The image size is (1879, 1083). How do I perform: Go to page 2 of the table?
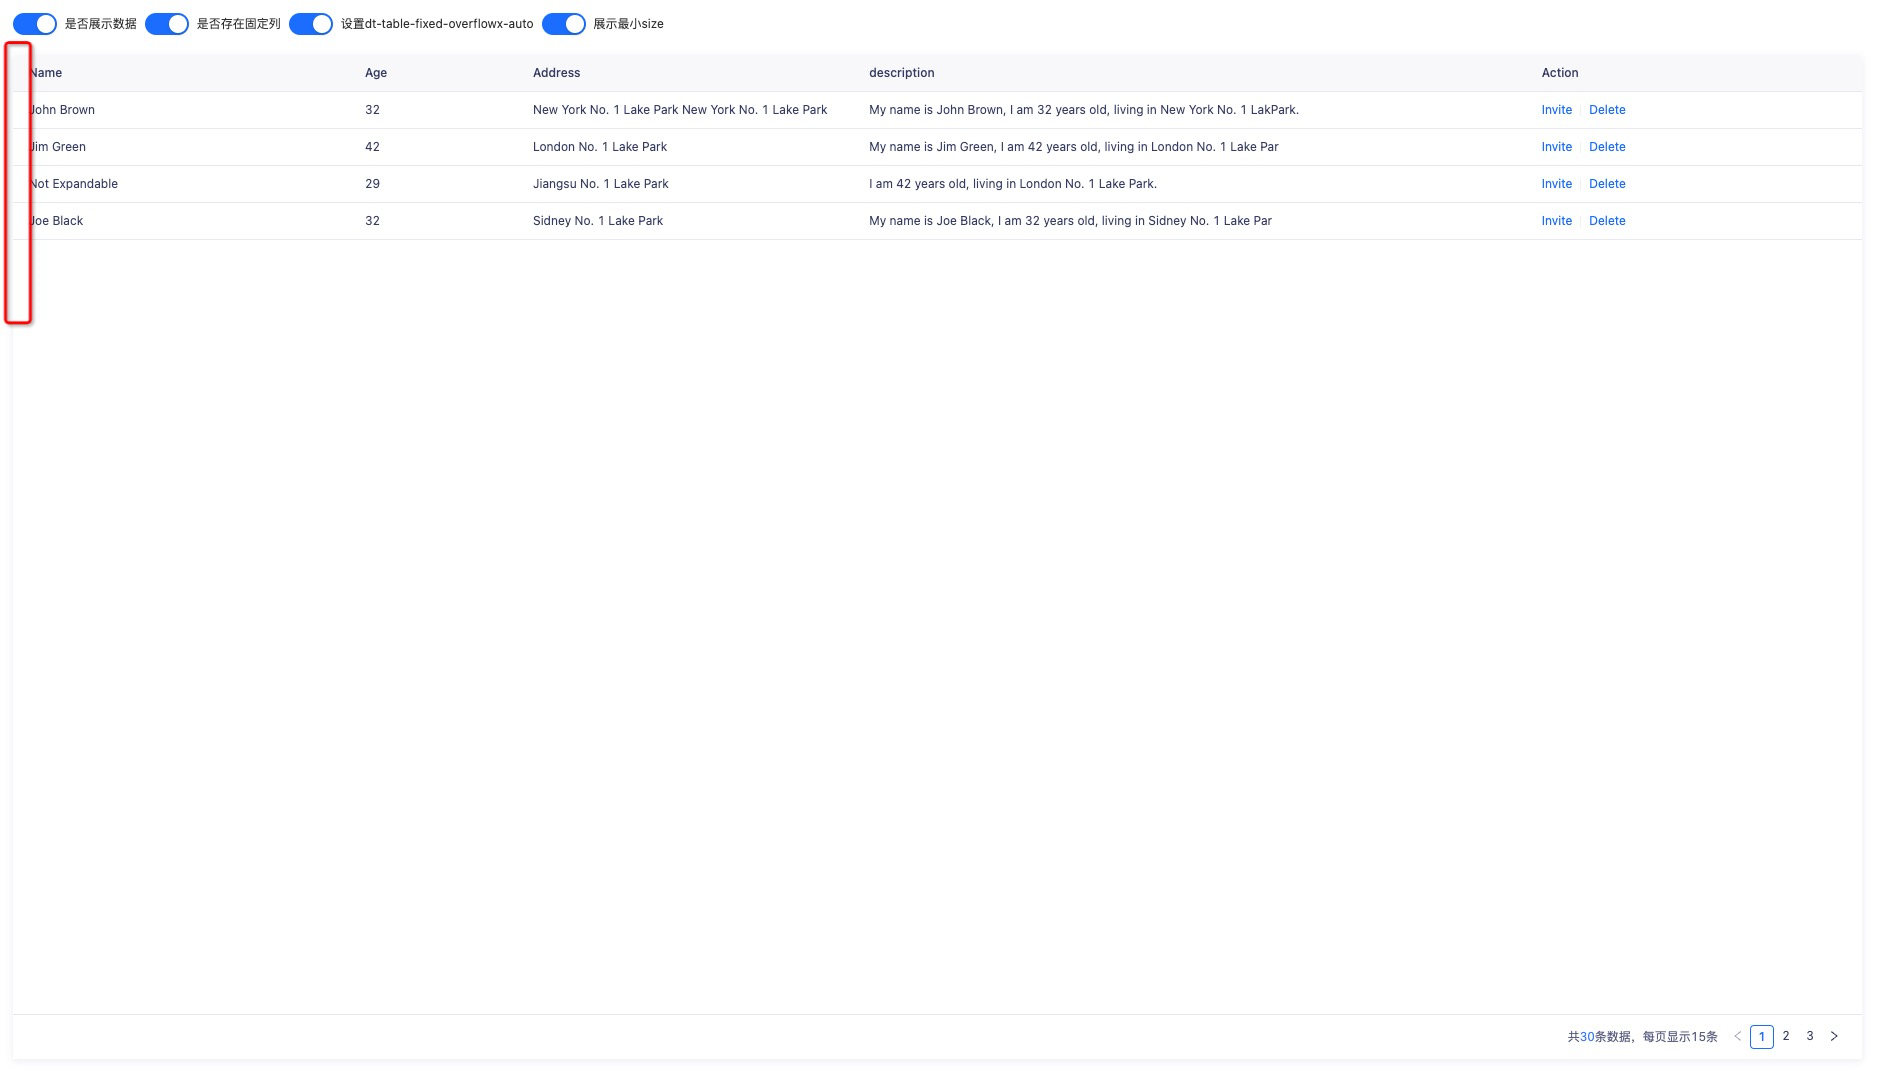1786,1036
